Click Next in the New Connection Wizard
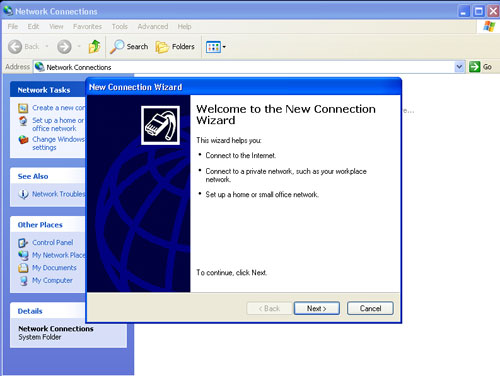Viewport: 500px width, 376px height. (317, 308)
